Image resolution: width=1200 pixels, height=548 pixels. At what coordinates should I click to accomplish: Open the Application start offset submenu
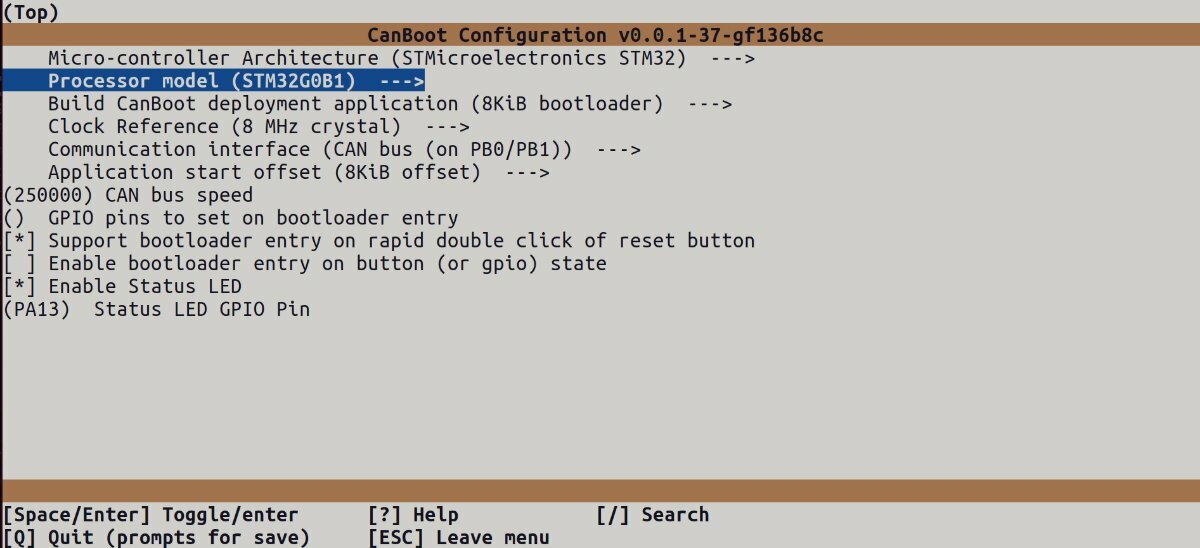[298, 173]
